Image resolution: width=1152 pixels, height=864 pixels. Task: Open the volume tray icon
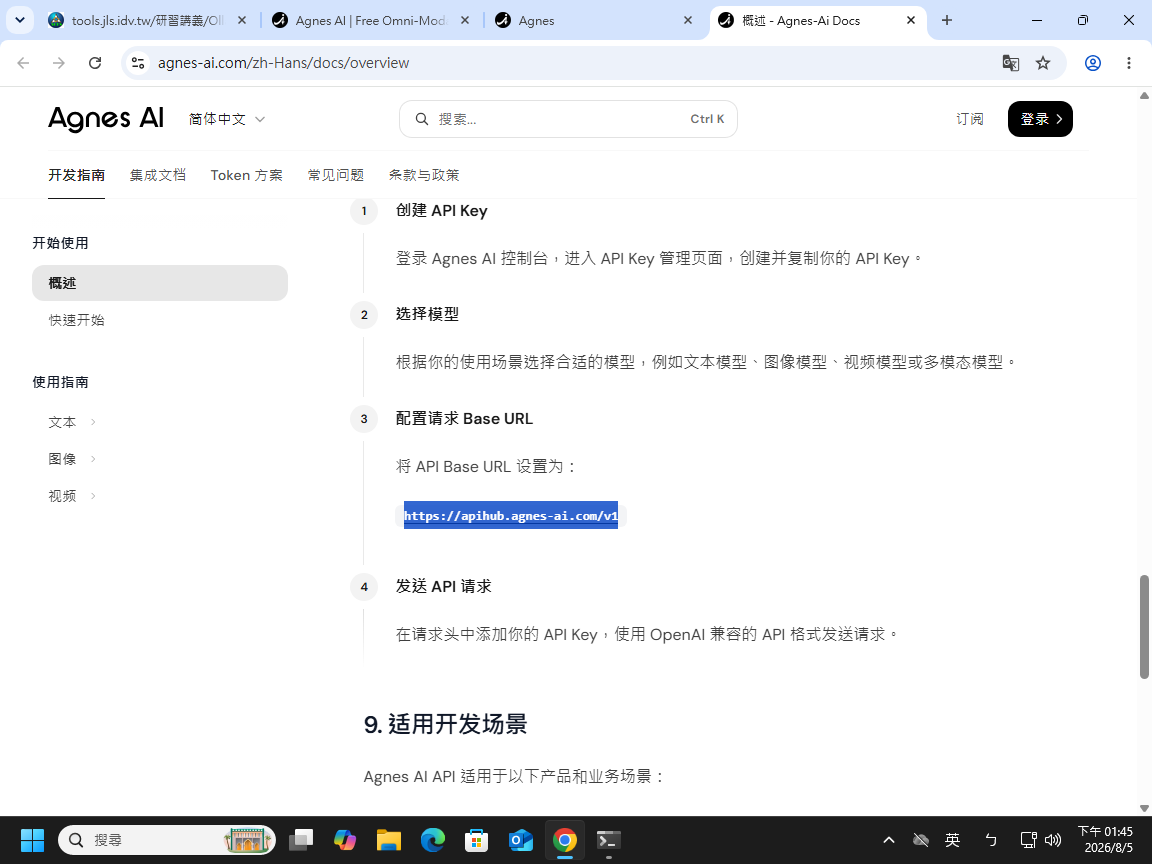[x=1053, y=840]
